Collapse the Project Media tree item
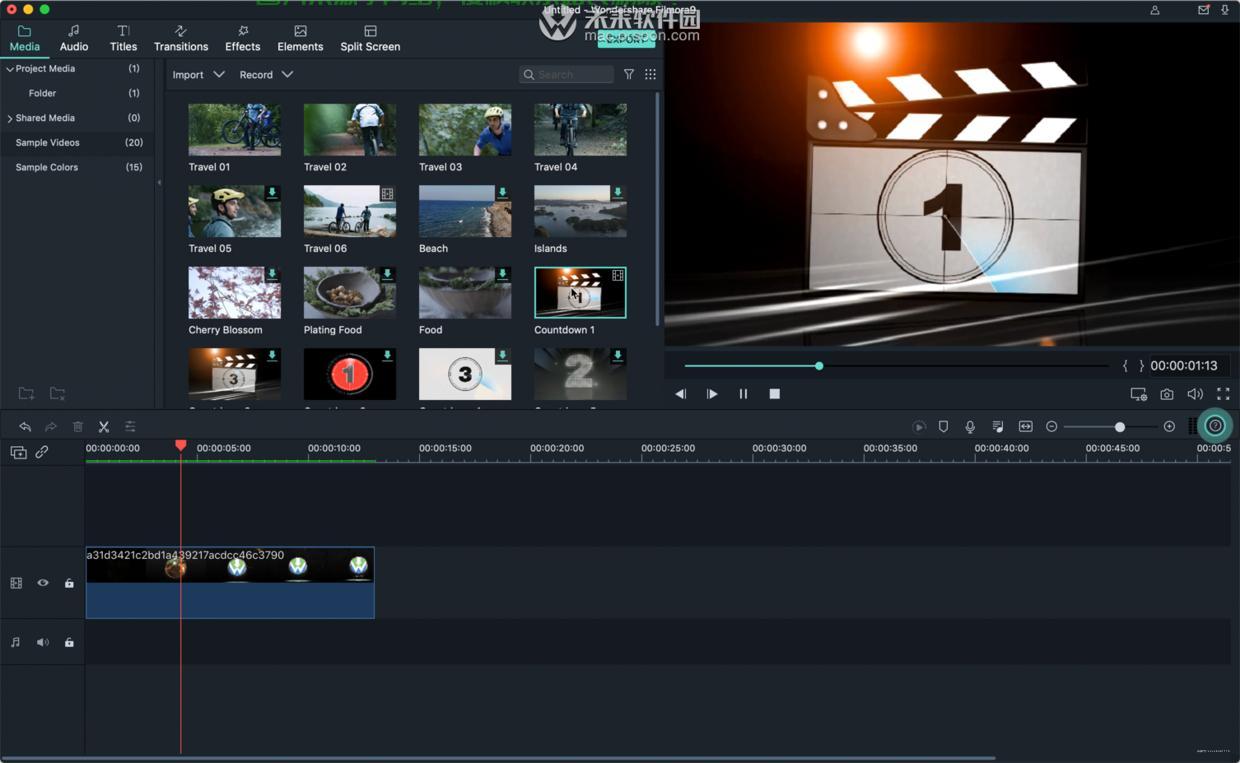Viewport: 1240px width, 763px height. (x=10, y=69)
